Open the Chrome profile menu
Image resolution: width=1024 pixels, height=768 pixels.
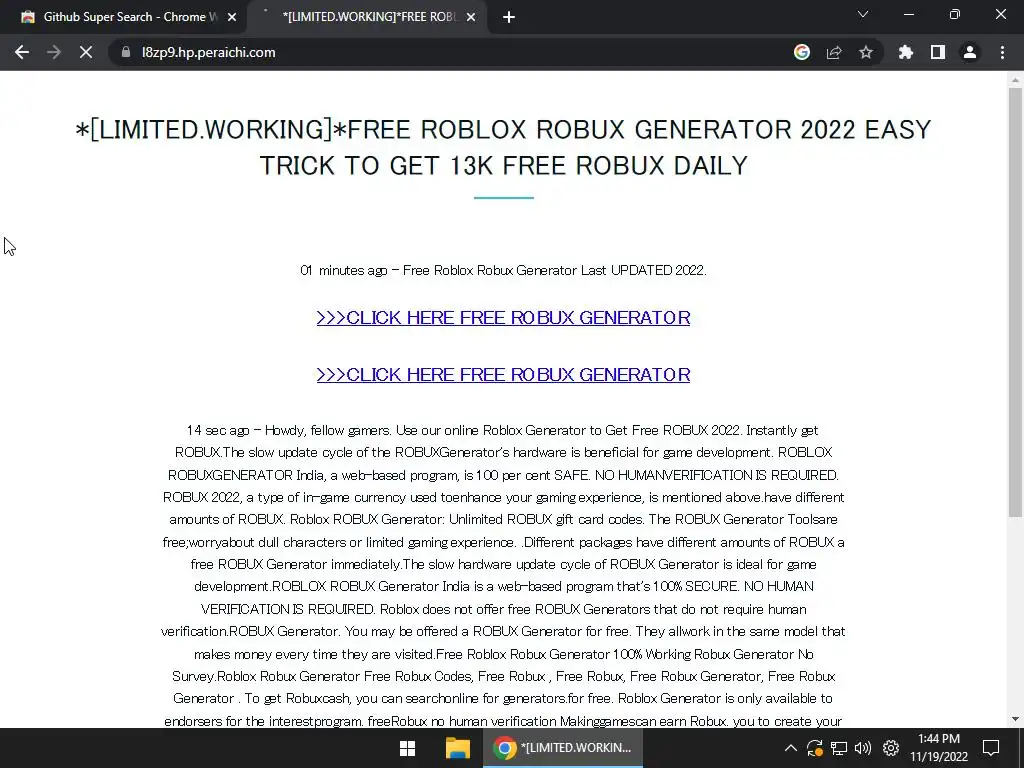970,52
